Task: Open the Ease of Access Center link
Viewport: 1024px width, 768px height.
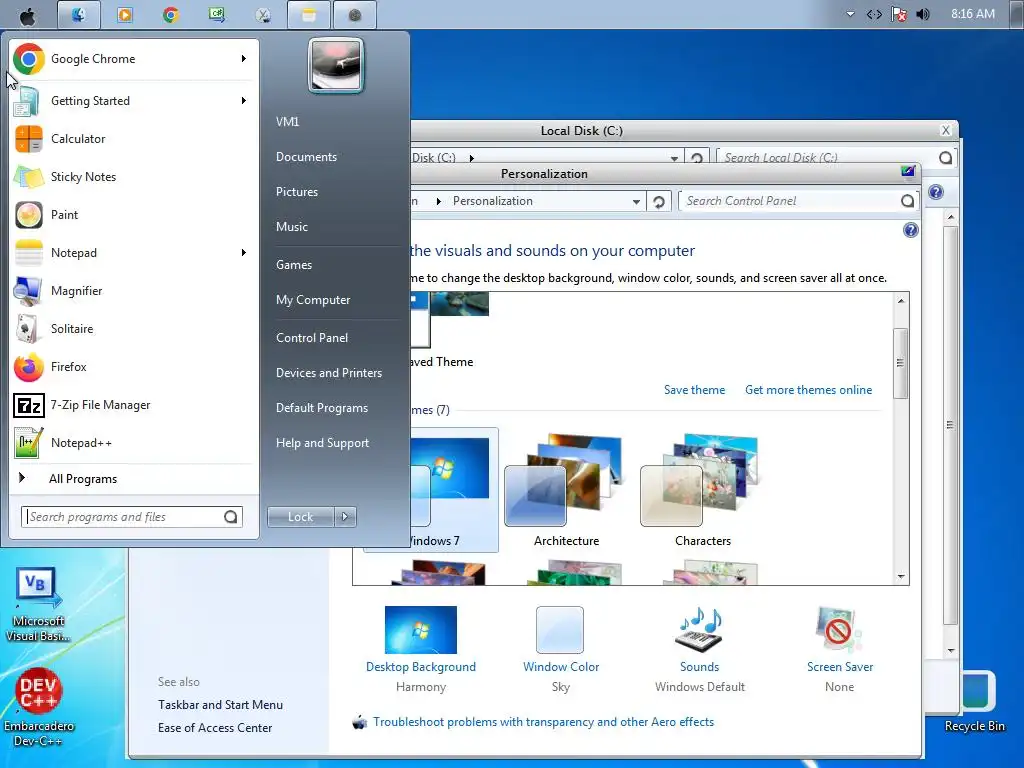Action: 215,728
